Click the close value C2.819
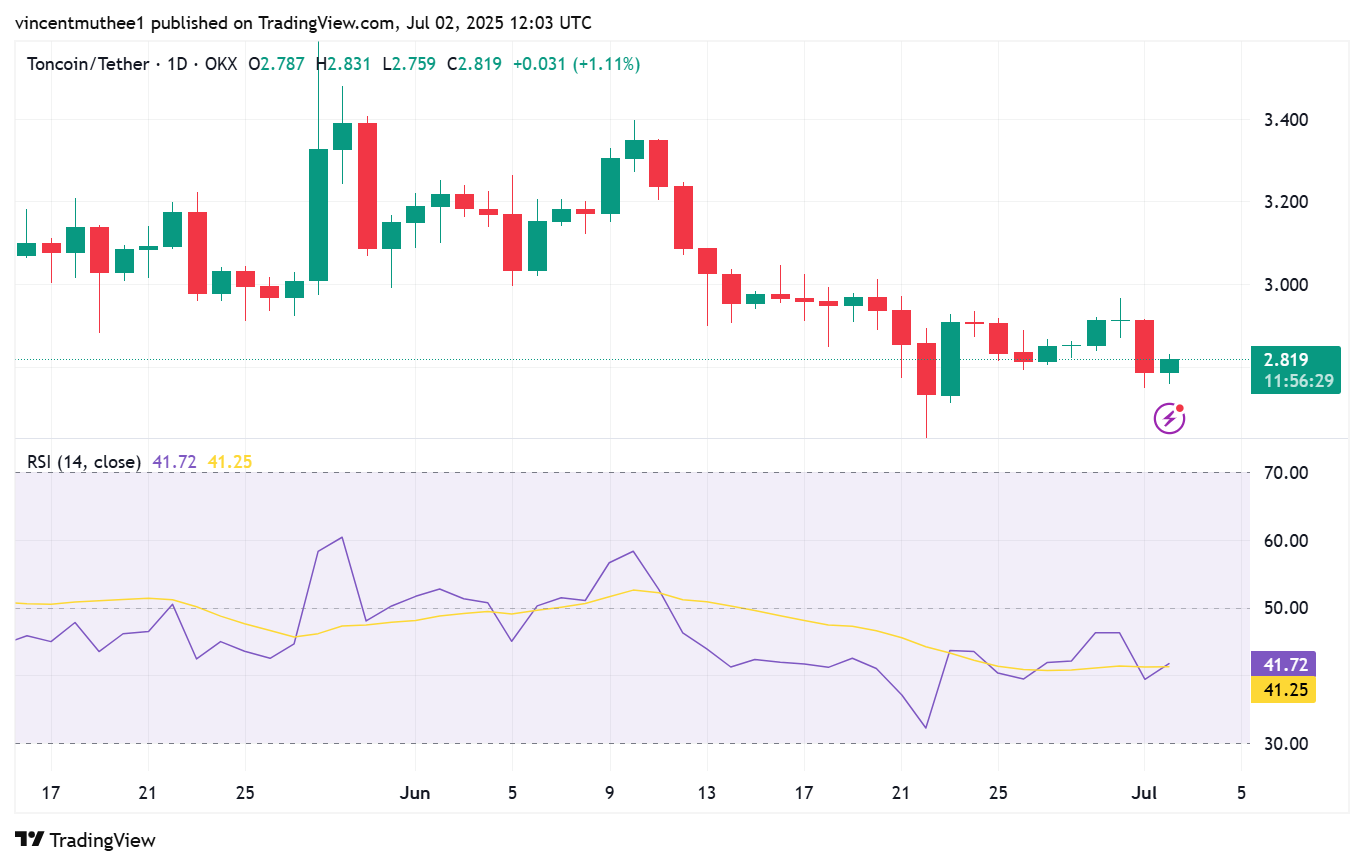Screen dimensions: 1364x866 click(474, 64)
